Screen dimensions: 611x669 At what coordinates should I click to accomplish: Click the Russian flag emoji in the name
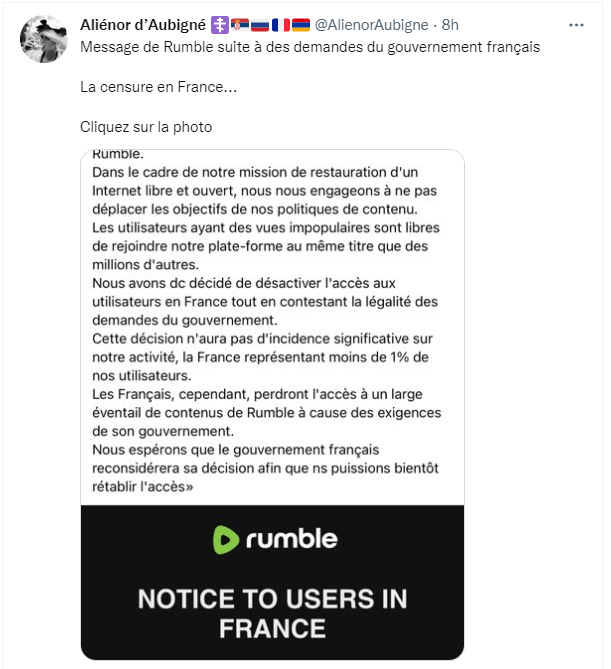coord(259,24)
